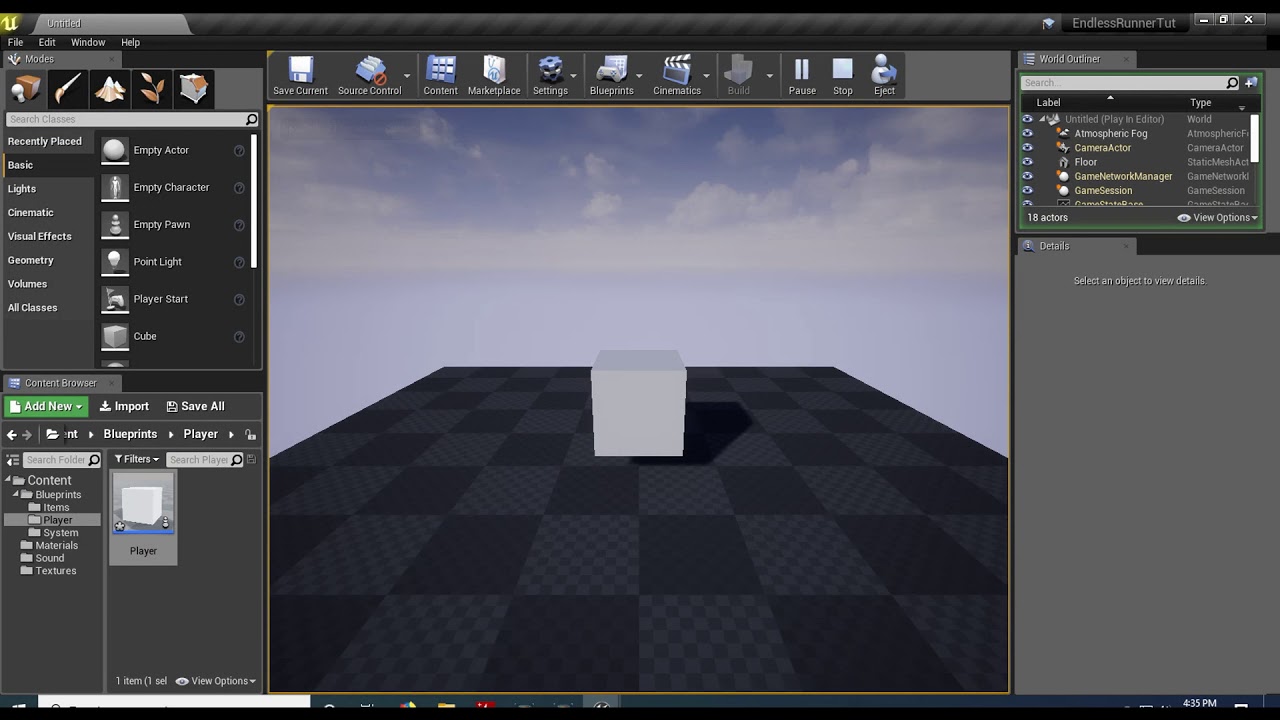Image resolution: width=1280 pixels, height=720 pixels.
Task: Toggle the sources panel icon in Content Browser
Action: (13, 460)
